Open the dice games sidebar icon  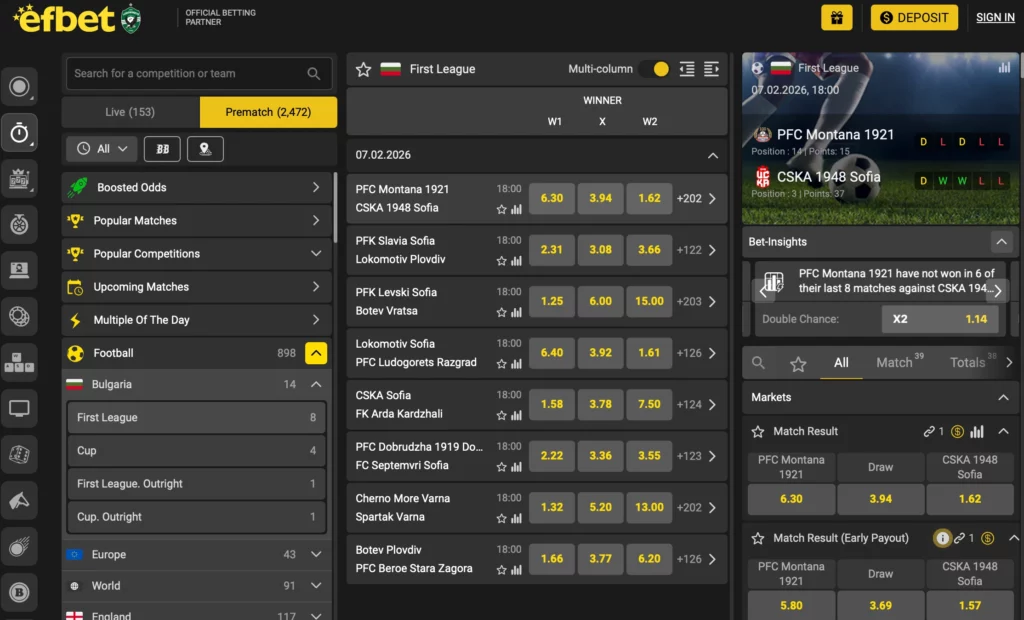point(19,454)
